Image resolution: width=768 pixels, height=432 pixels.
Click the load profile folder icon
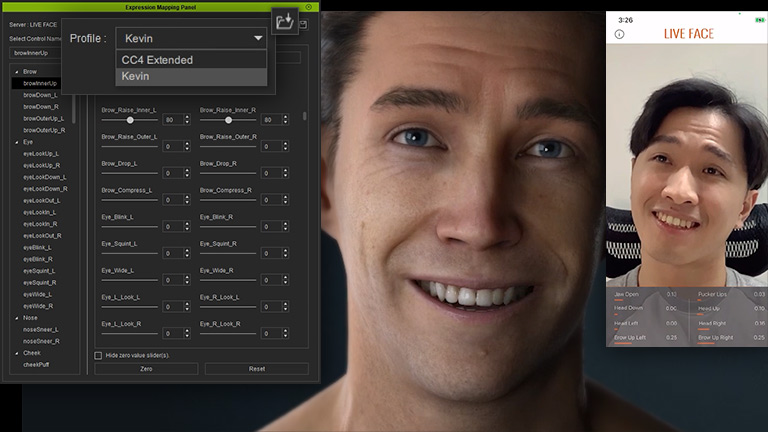284,20
